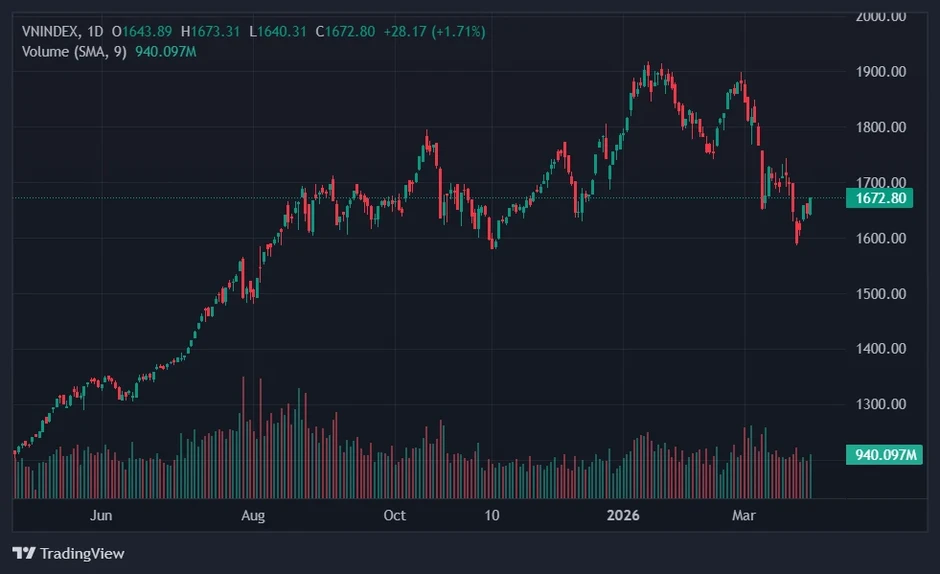Image resolution: width=940 pixels, height=574 pixels.
Task: Click the change value +28.17 (+1.71%)
Action: [x=435, y=31]
